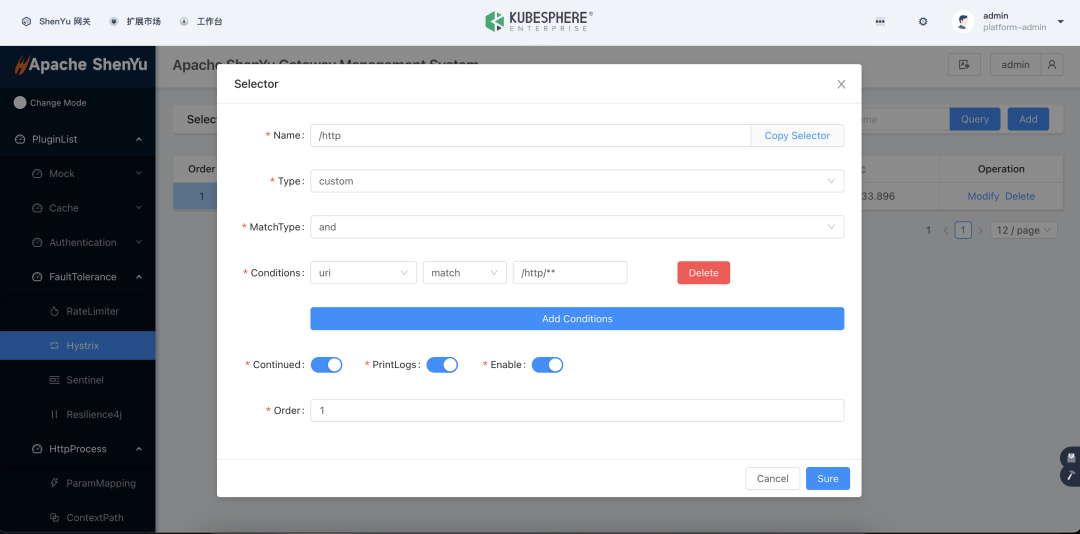The height and width of the screenshot is (534, 1080).
Task: Click the Sentinel icon
Action: coord(54,380)
